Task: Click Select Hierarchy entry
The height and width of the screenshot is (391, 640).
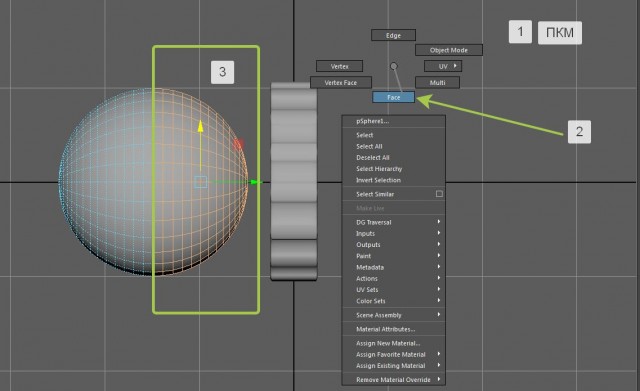Action: 393,169
